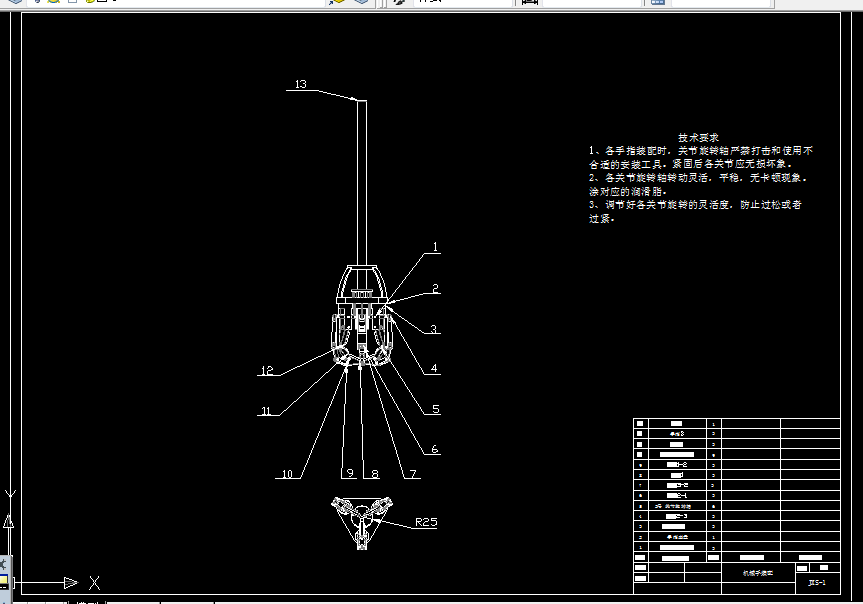Screen dimensions: 863x604
Task: Select part balloon number 8
Action: 375,474
